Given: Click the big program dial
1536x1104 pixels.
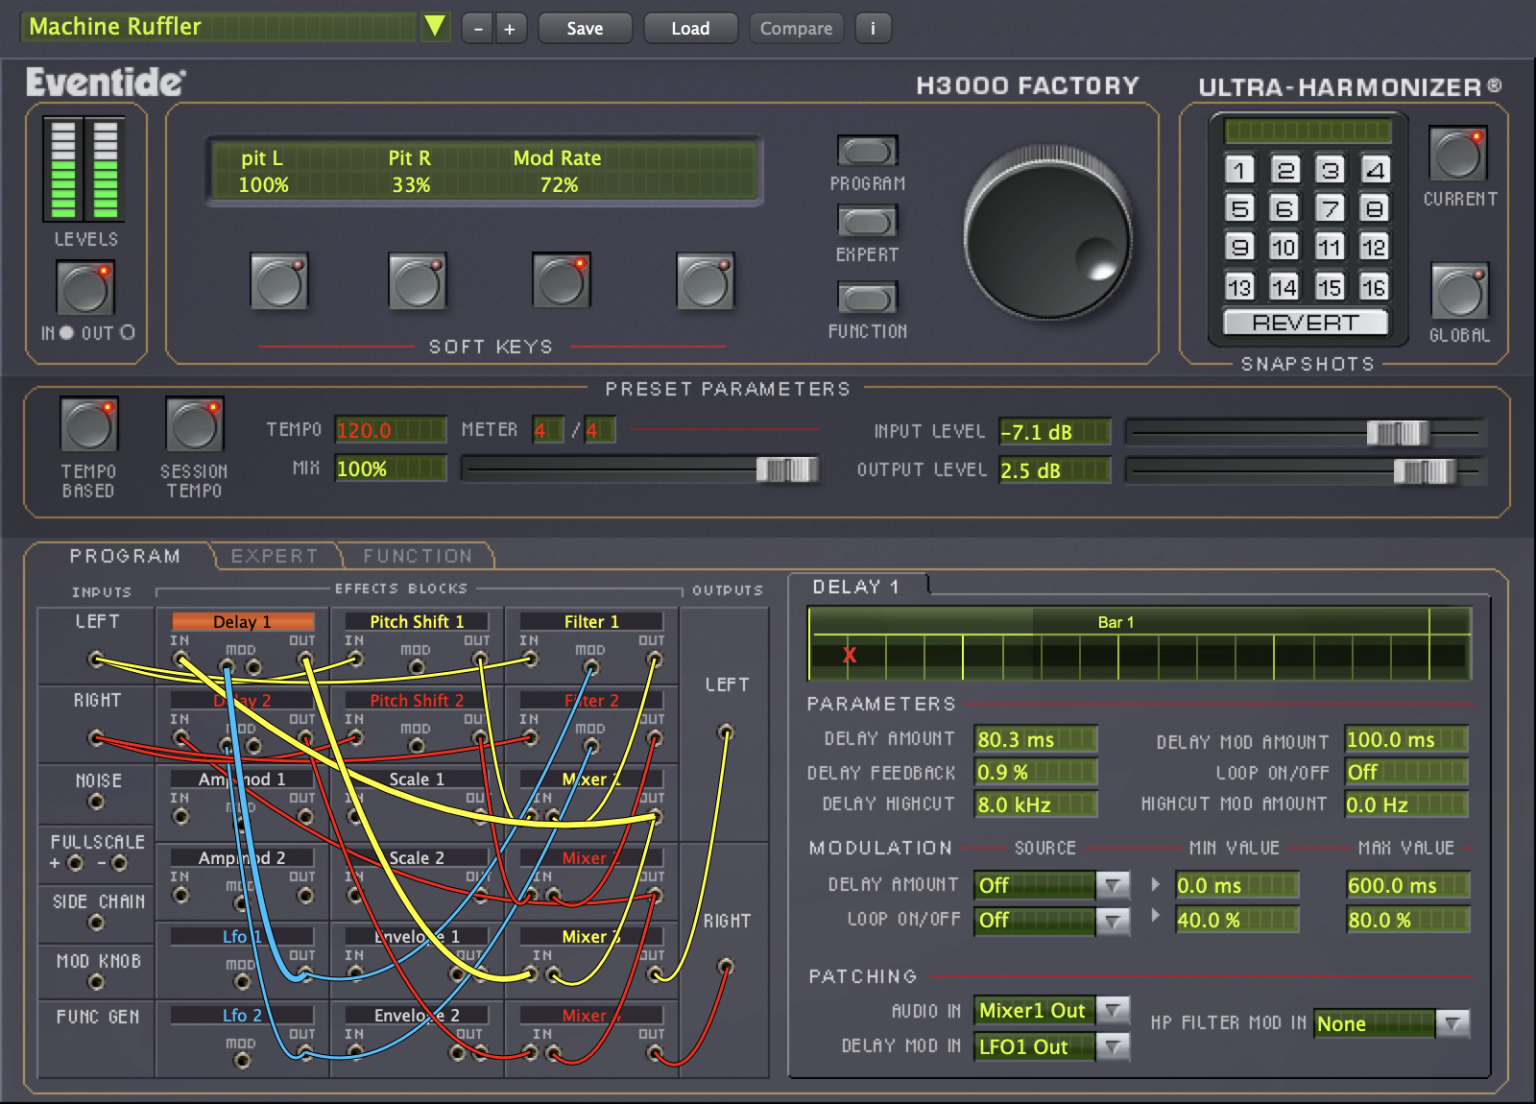Looking at the screenshot, I should pyautogui.click(x=1047, y=233).
